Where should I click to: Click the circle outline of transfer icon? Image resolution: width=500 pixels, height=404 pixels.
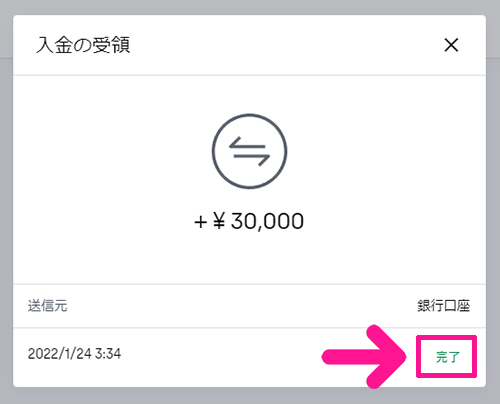click(x=249, y=115)
